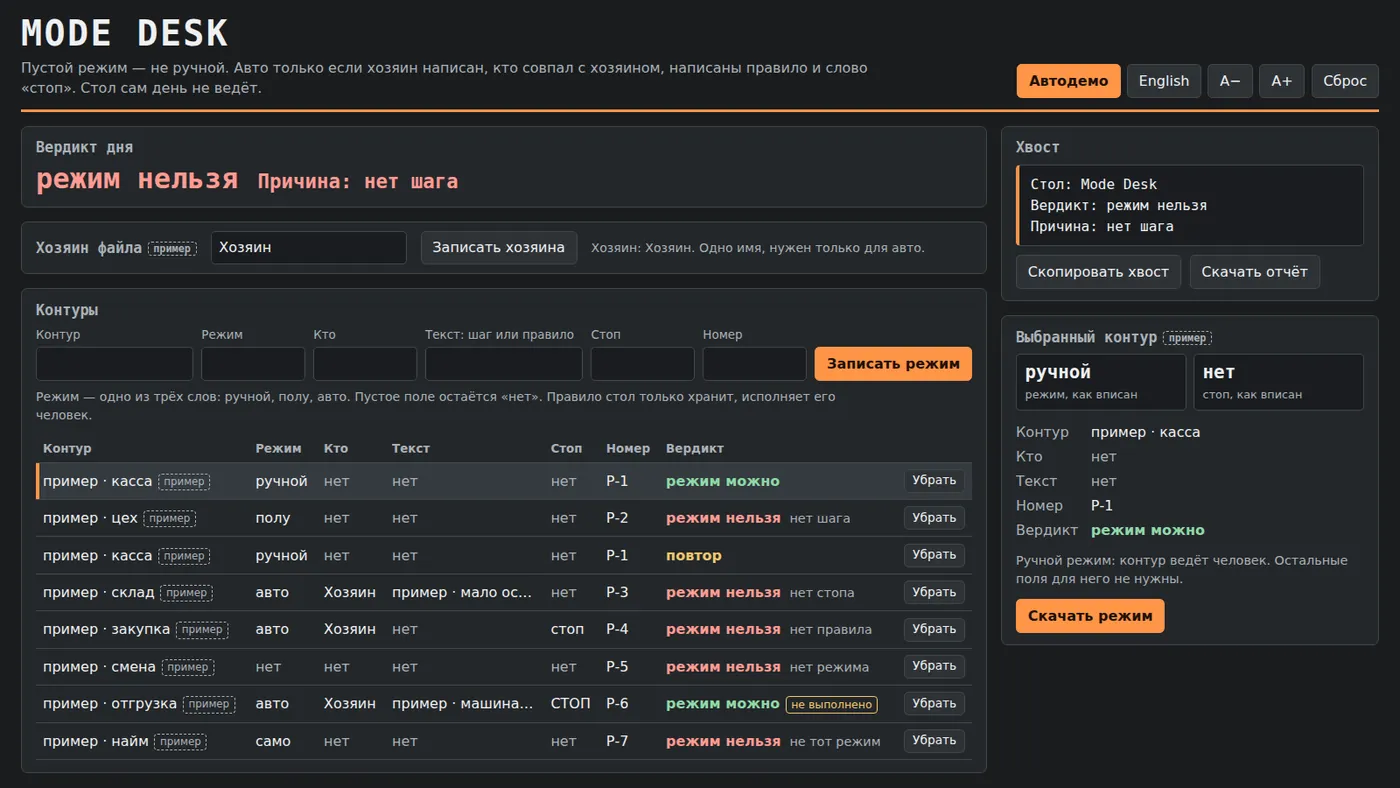Click the Скачать режим button

coord(1090,616)
